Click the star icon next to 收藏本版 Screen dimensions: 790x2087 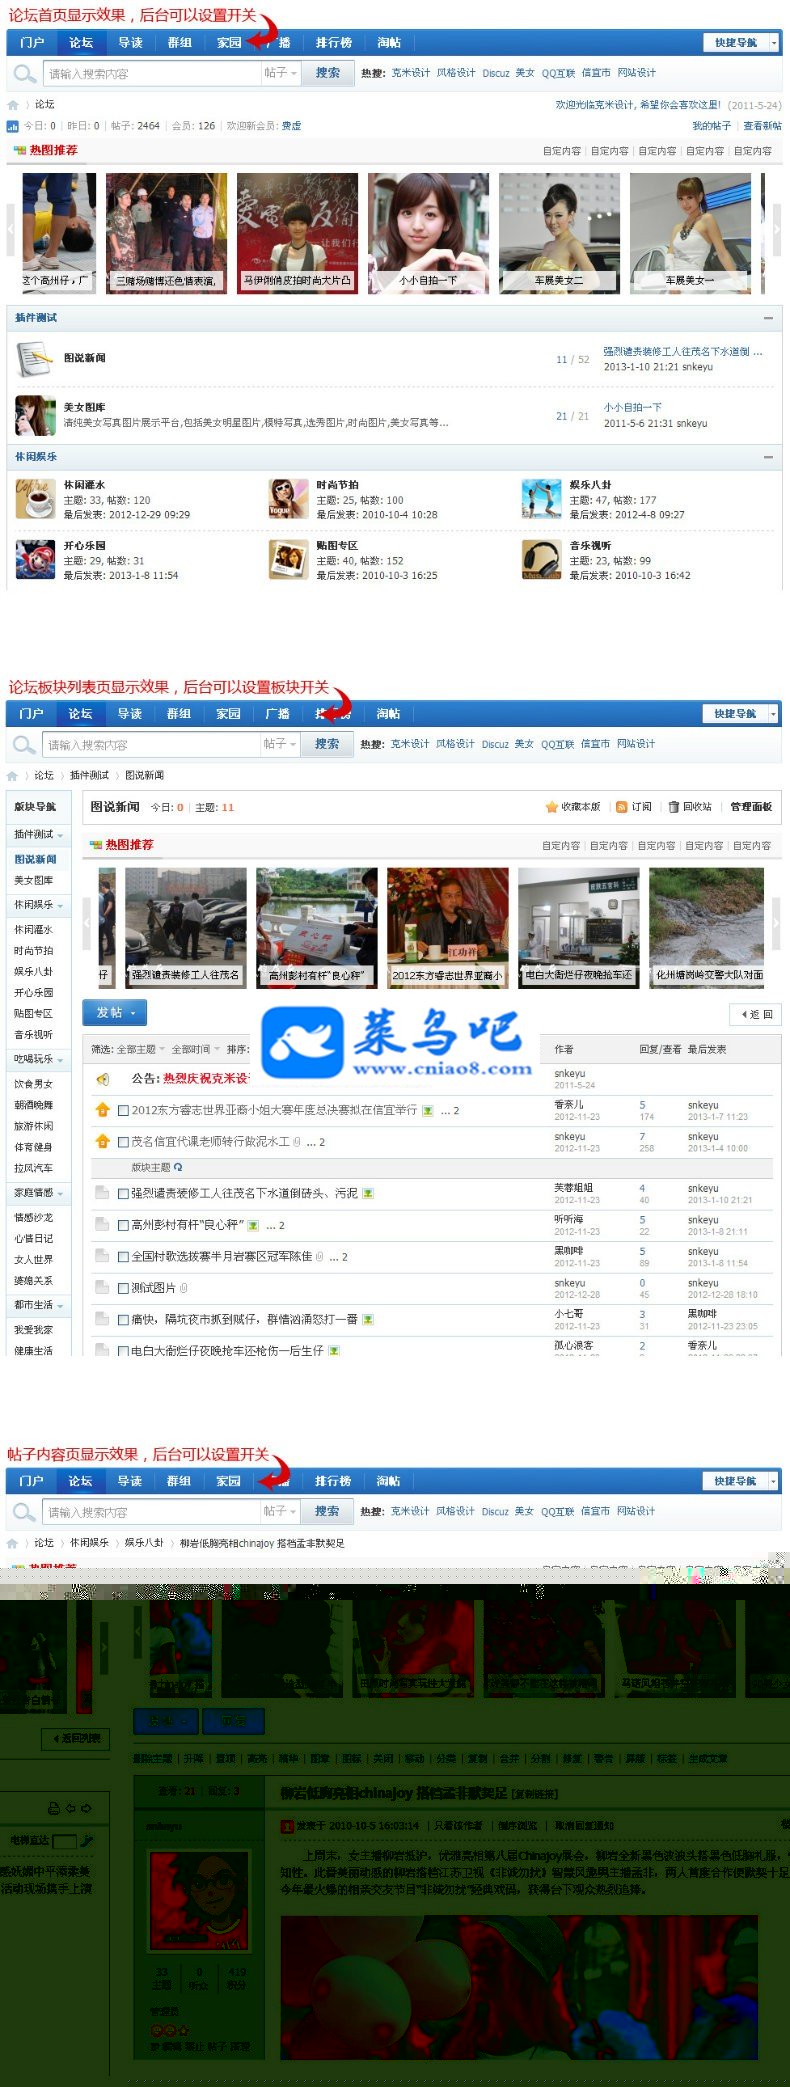coord(551,807)
